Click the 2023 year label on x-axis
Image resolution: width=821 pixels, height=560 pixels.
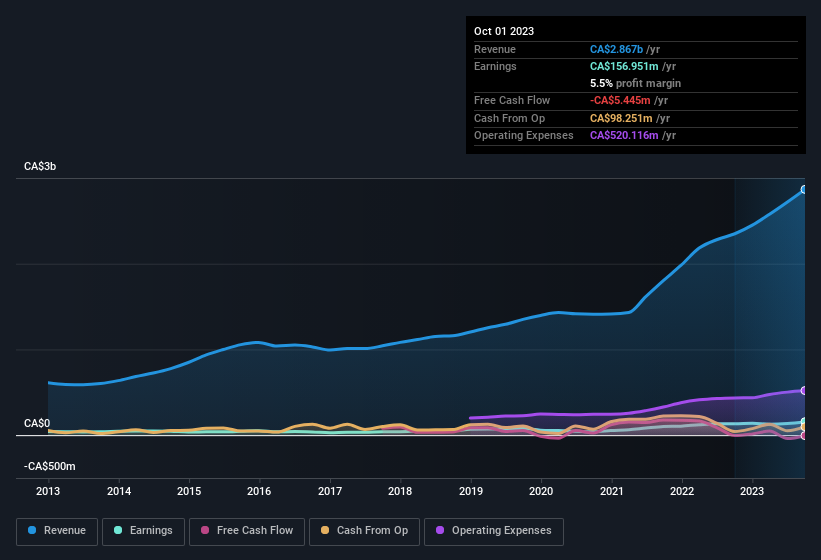tap(752, 491)
